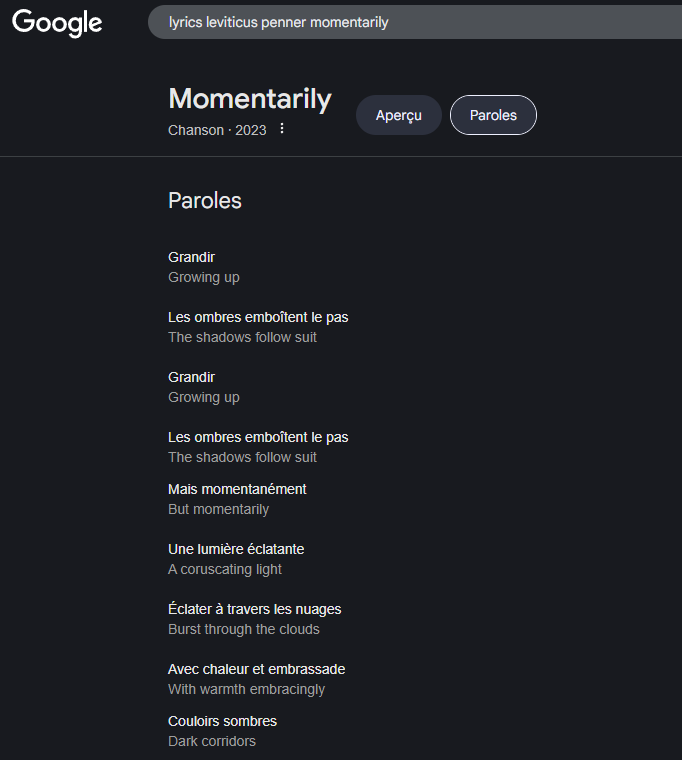Select the Paroles tab

tap(493, 115)
